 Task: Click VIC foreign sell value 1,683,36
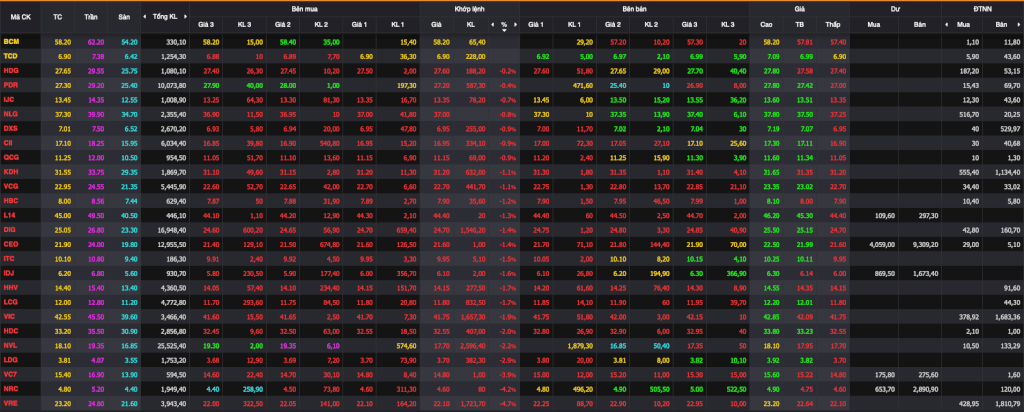click(x=1008, y=317)
